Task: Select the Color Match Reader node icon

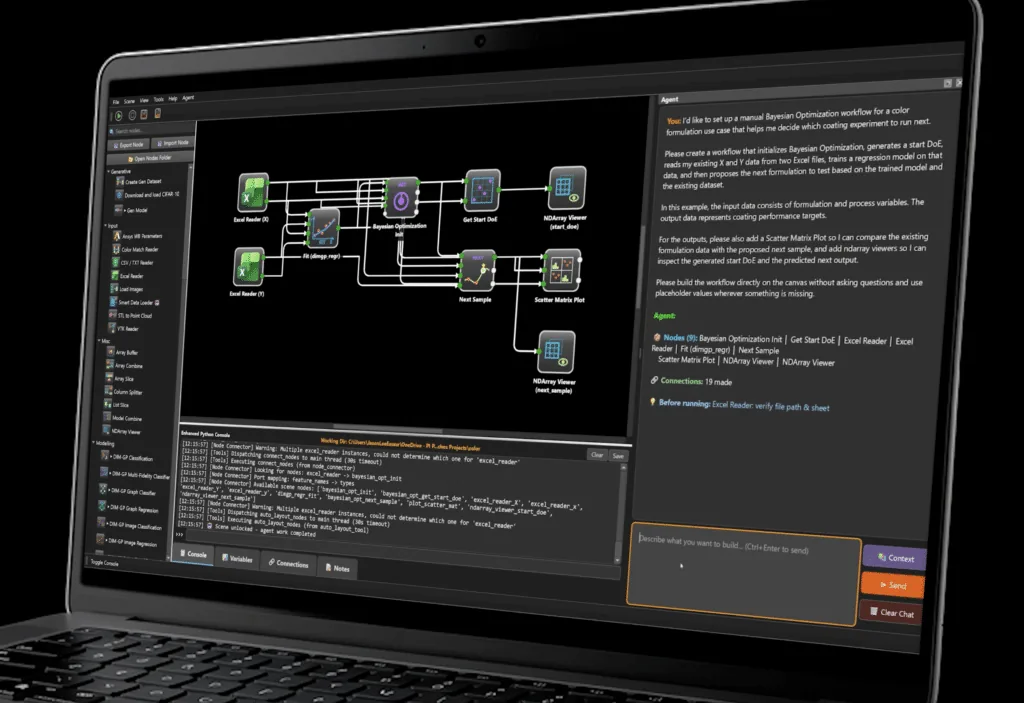Action: 117,250
